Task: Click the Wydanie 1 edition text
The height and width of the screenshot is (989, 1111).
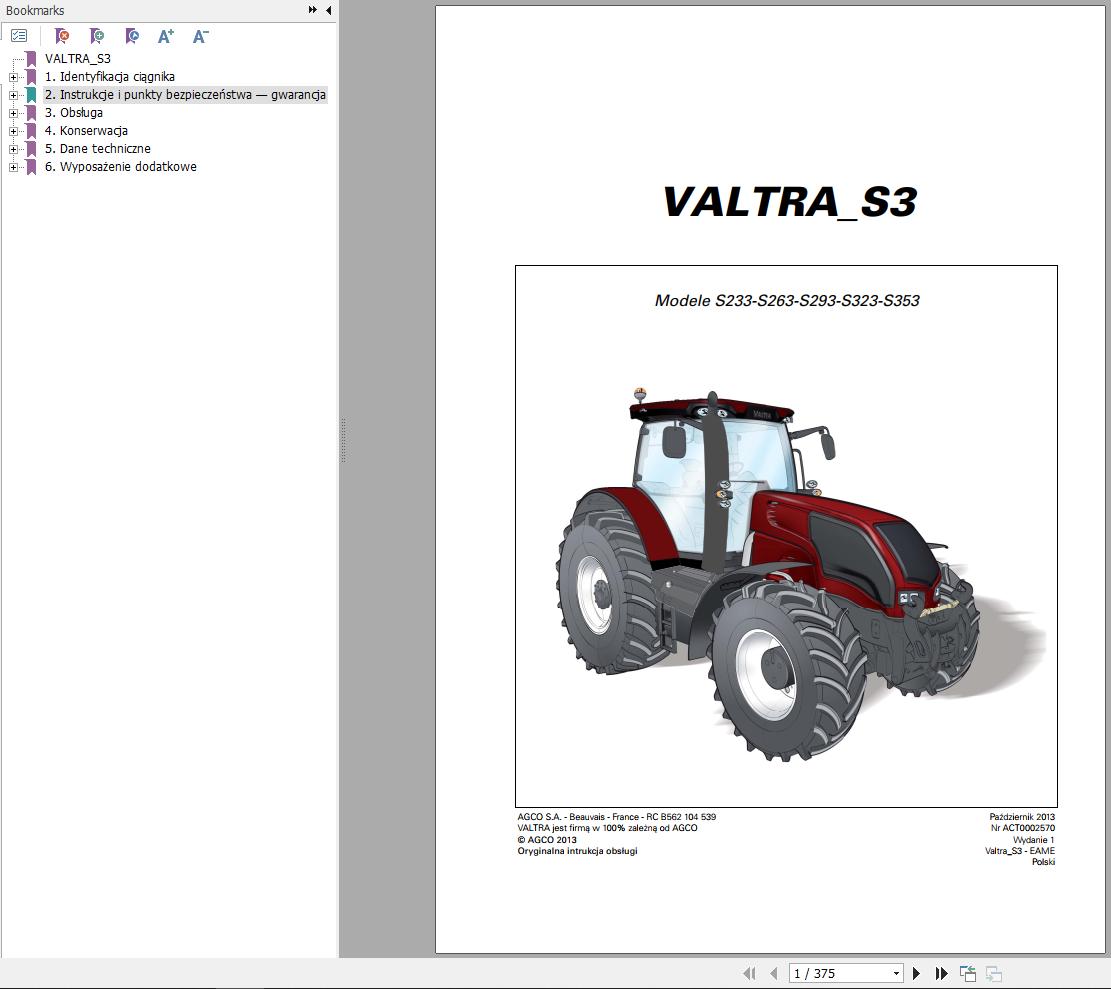Action: click(1034, 840)
